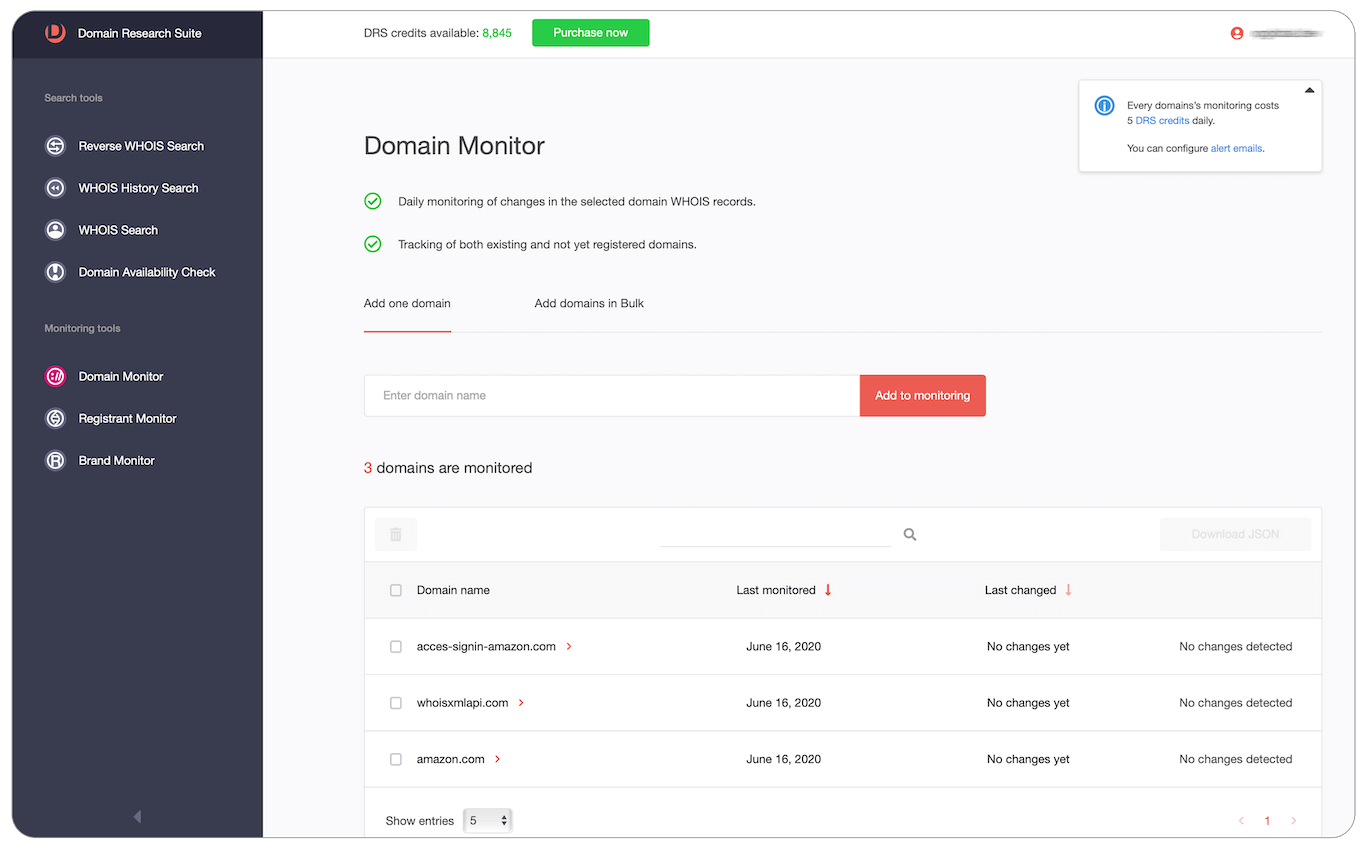The image size is (1366, 850).
Task: Click Domain Research Suite title text
Action: tap(140, 33)
